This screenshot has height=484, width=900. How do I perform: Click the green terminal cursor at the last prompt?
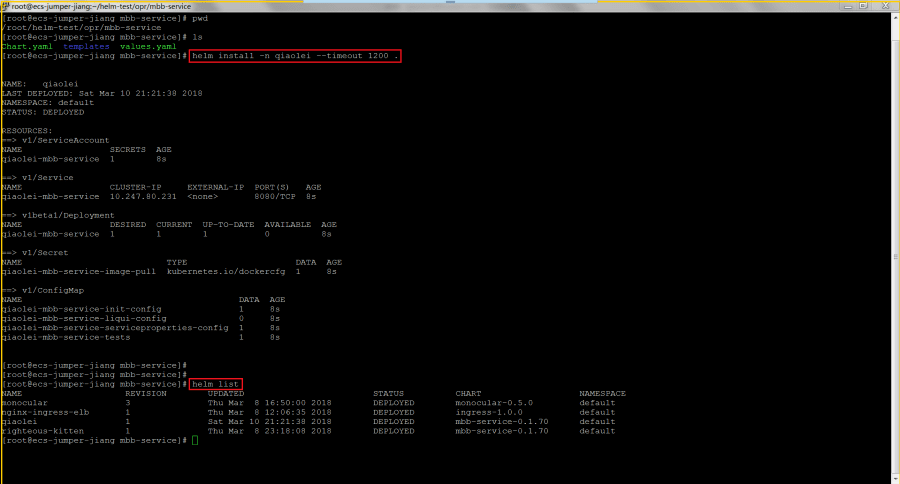[x=195, y=440]
